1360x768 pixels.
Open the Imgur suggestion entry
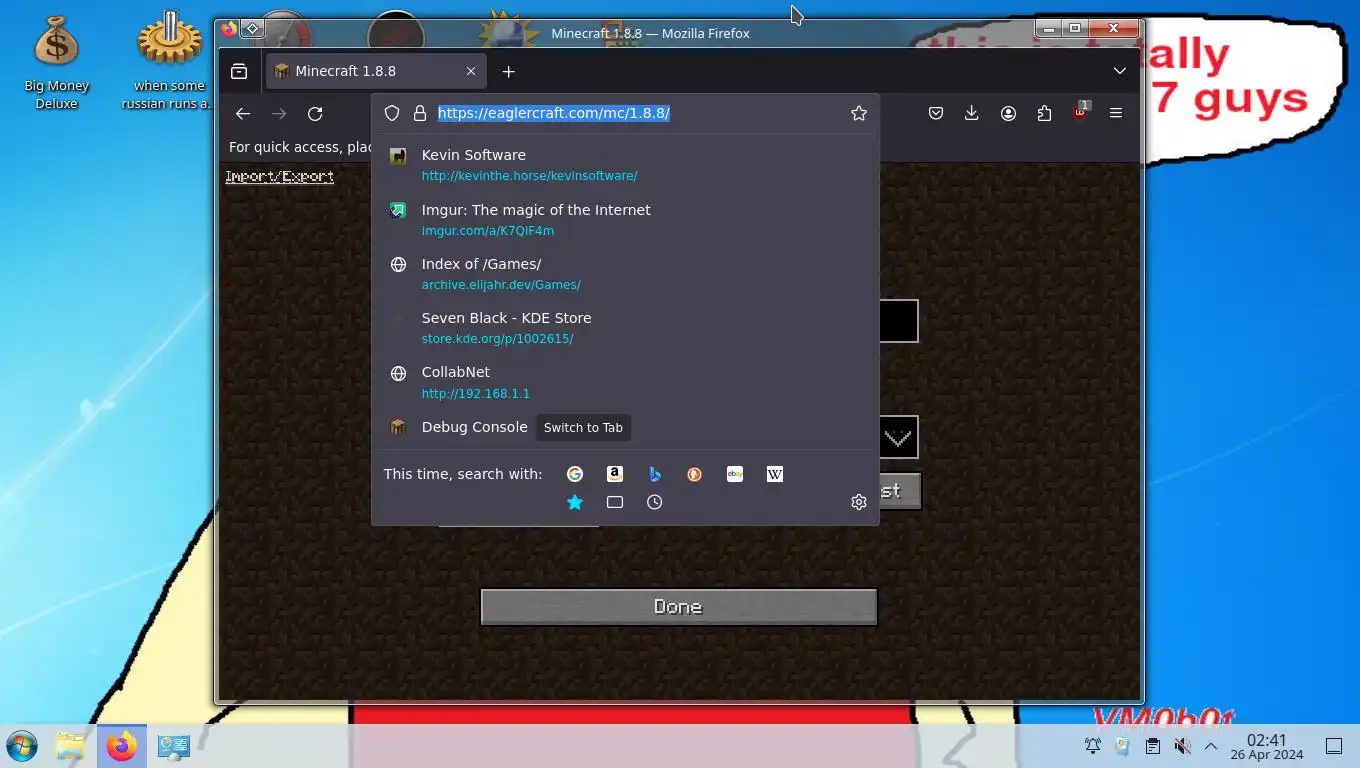[625, 220]
